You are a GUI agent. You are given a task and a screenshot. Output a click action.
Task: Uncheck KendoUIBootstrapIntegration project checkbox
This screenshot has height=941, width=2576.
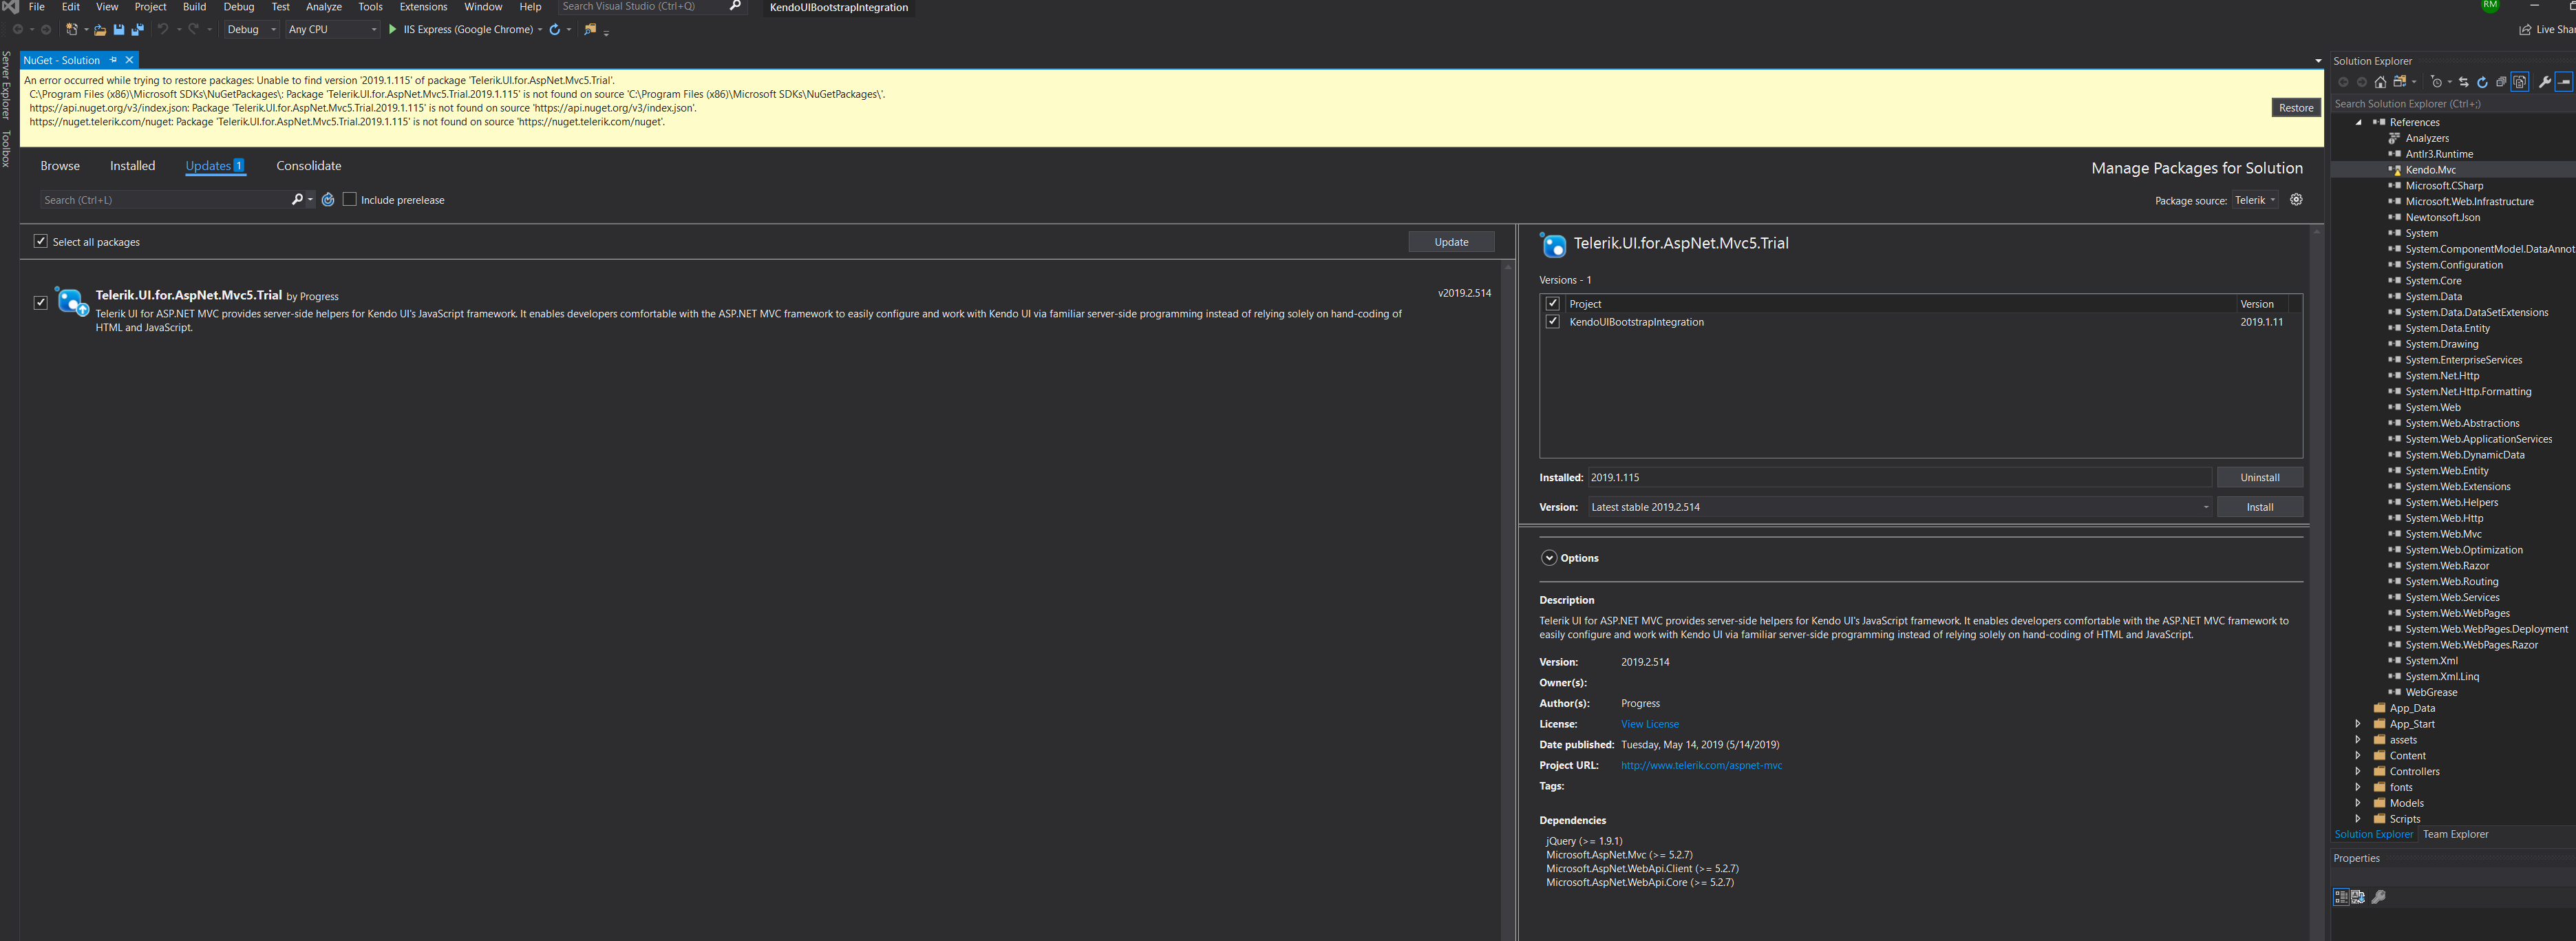point(1552,322)
